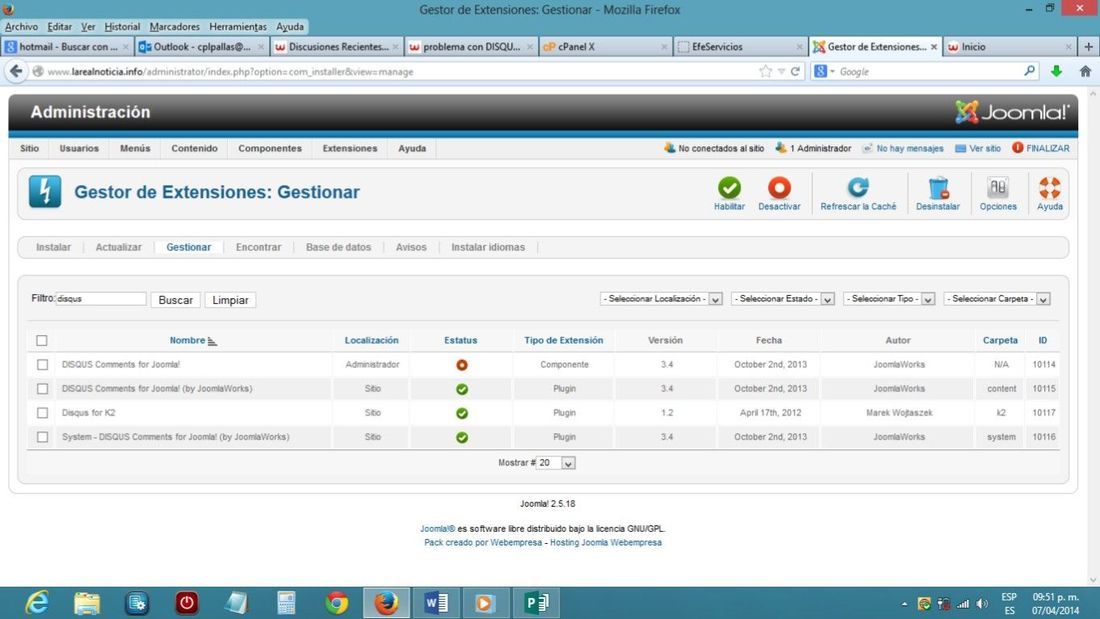The width and height of the screenshot is (1100, 619).
Task: Open the address bar history dropdown arrow
Action: tap(781, 72)
